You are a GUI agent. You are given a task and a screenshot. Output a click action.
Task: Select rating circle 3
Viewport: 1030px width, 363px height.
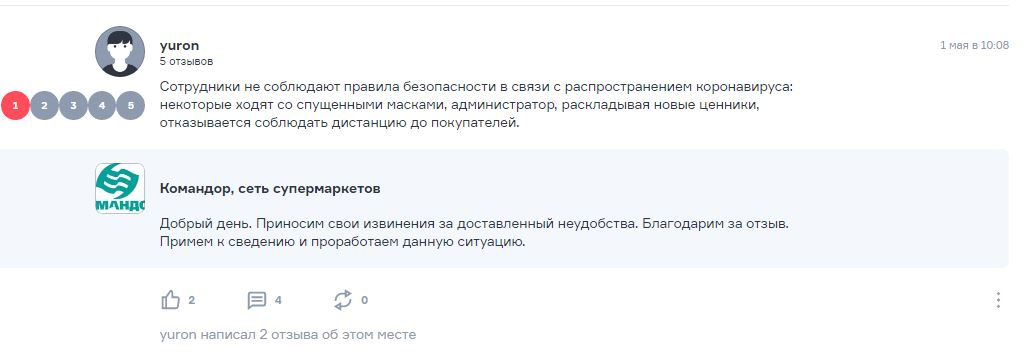73,105
